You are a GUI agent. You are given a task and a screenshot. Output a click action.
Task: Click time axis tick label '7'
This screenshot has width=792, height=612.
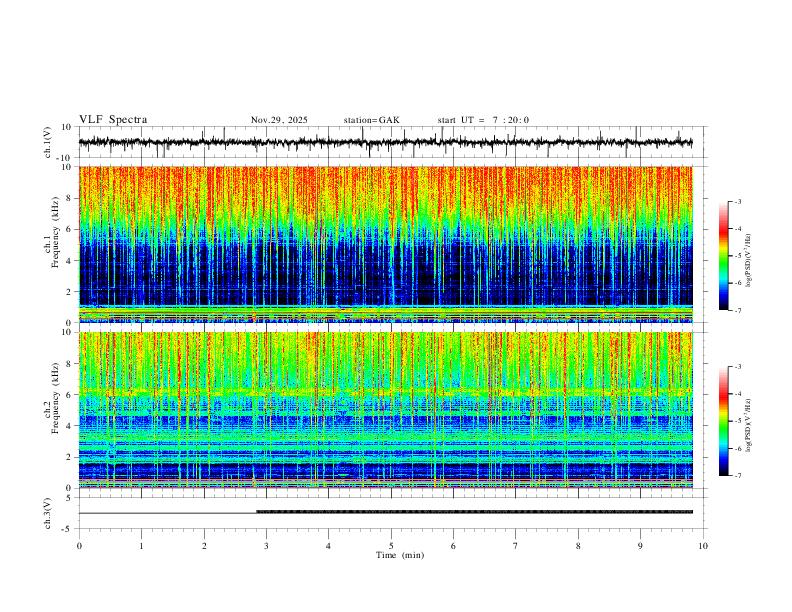(516, 546)
